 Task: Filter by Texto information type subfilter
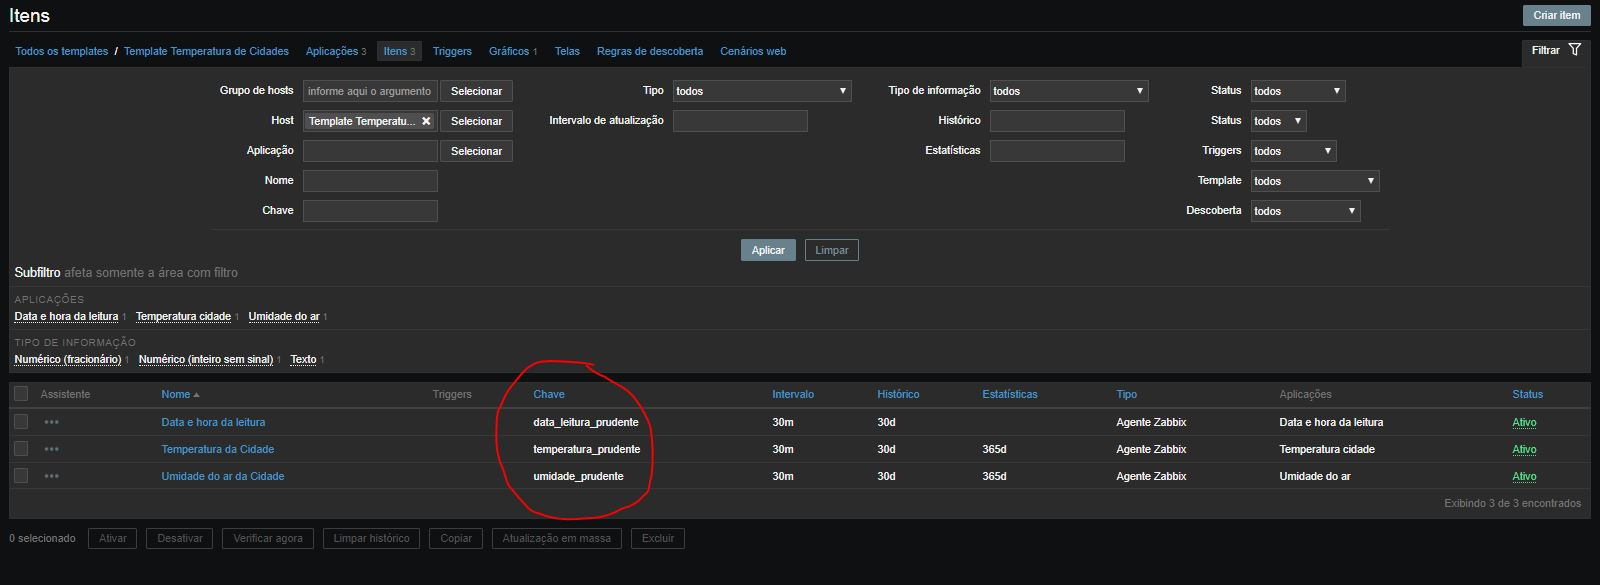tap(303, 359)
